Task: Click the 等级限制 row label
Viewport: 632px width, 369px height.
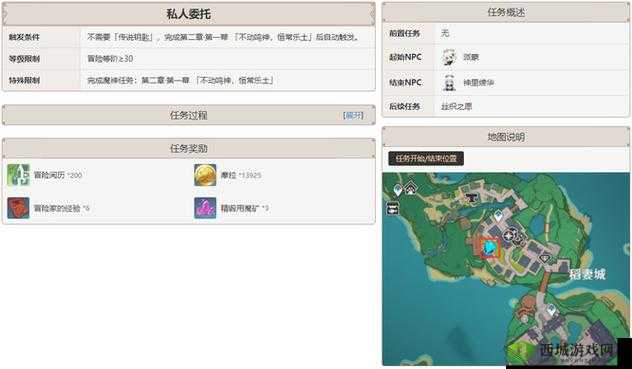Action: (24, 58)
